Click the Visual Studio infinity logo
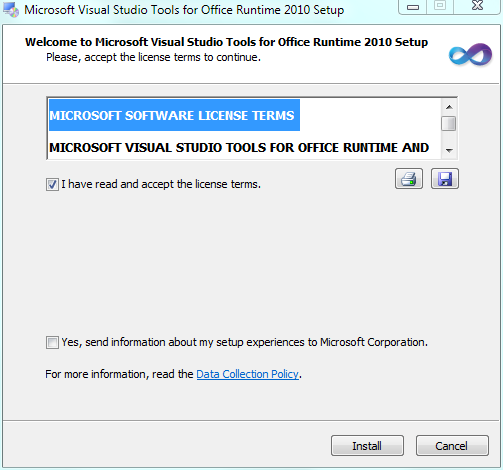 tap(470, 55)
